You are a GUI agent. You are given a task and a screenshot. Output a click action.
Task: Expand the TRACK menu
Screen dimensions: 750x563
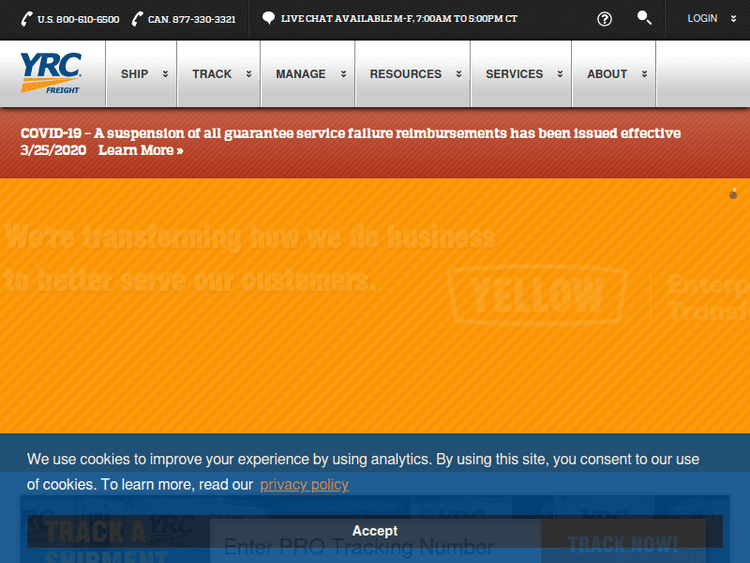[219, 74]
